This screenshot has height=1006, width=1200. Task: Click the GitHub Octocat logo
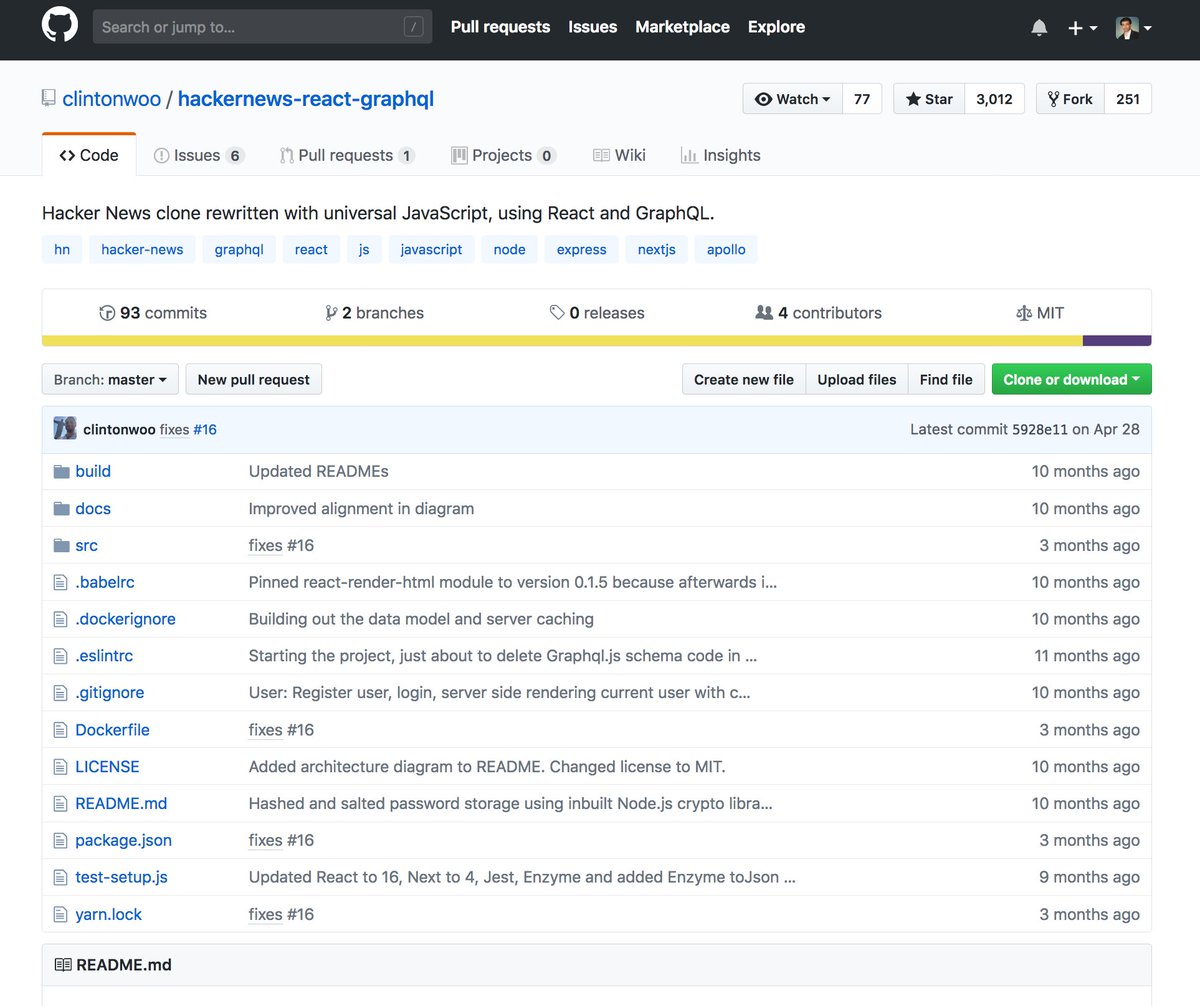(59, 26)
